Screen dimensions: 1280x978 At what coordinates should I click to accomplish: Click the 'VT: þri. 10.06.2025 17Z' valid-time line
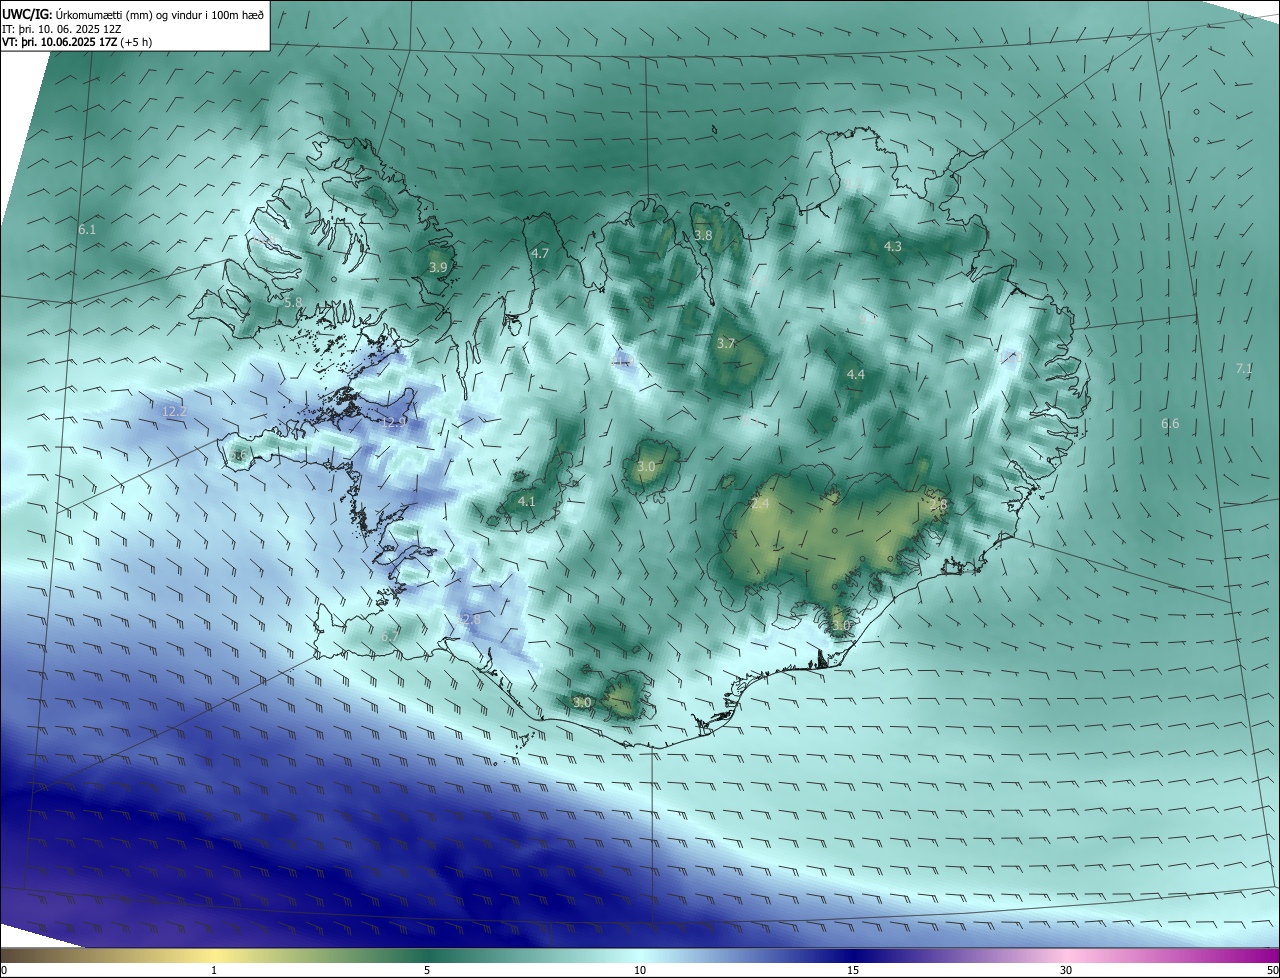coord(60,43)
